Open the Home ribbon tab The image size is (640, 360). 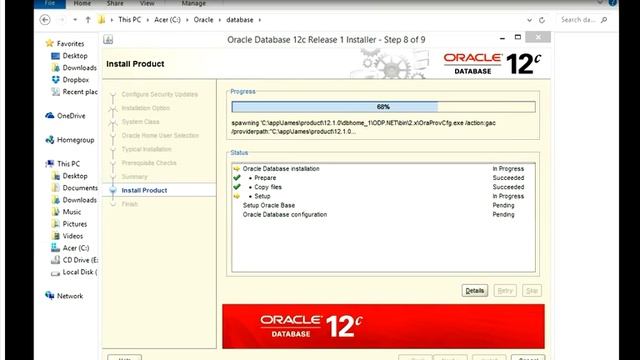[82, 3]
